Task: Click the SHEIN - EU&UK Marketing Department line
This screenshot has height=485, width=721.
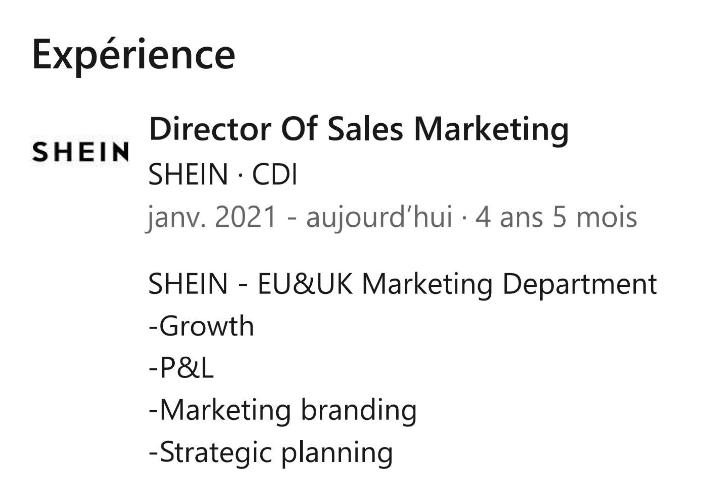Action: tap(403, 284)
